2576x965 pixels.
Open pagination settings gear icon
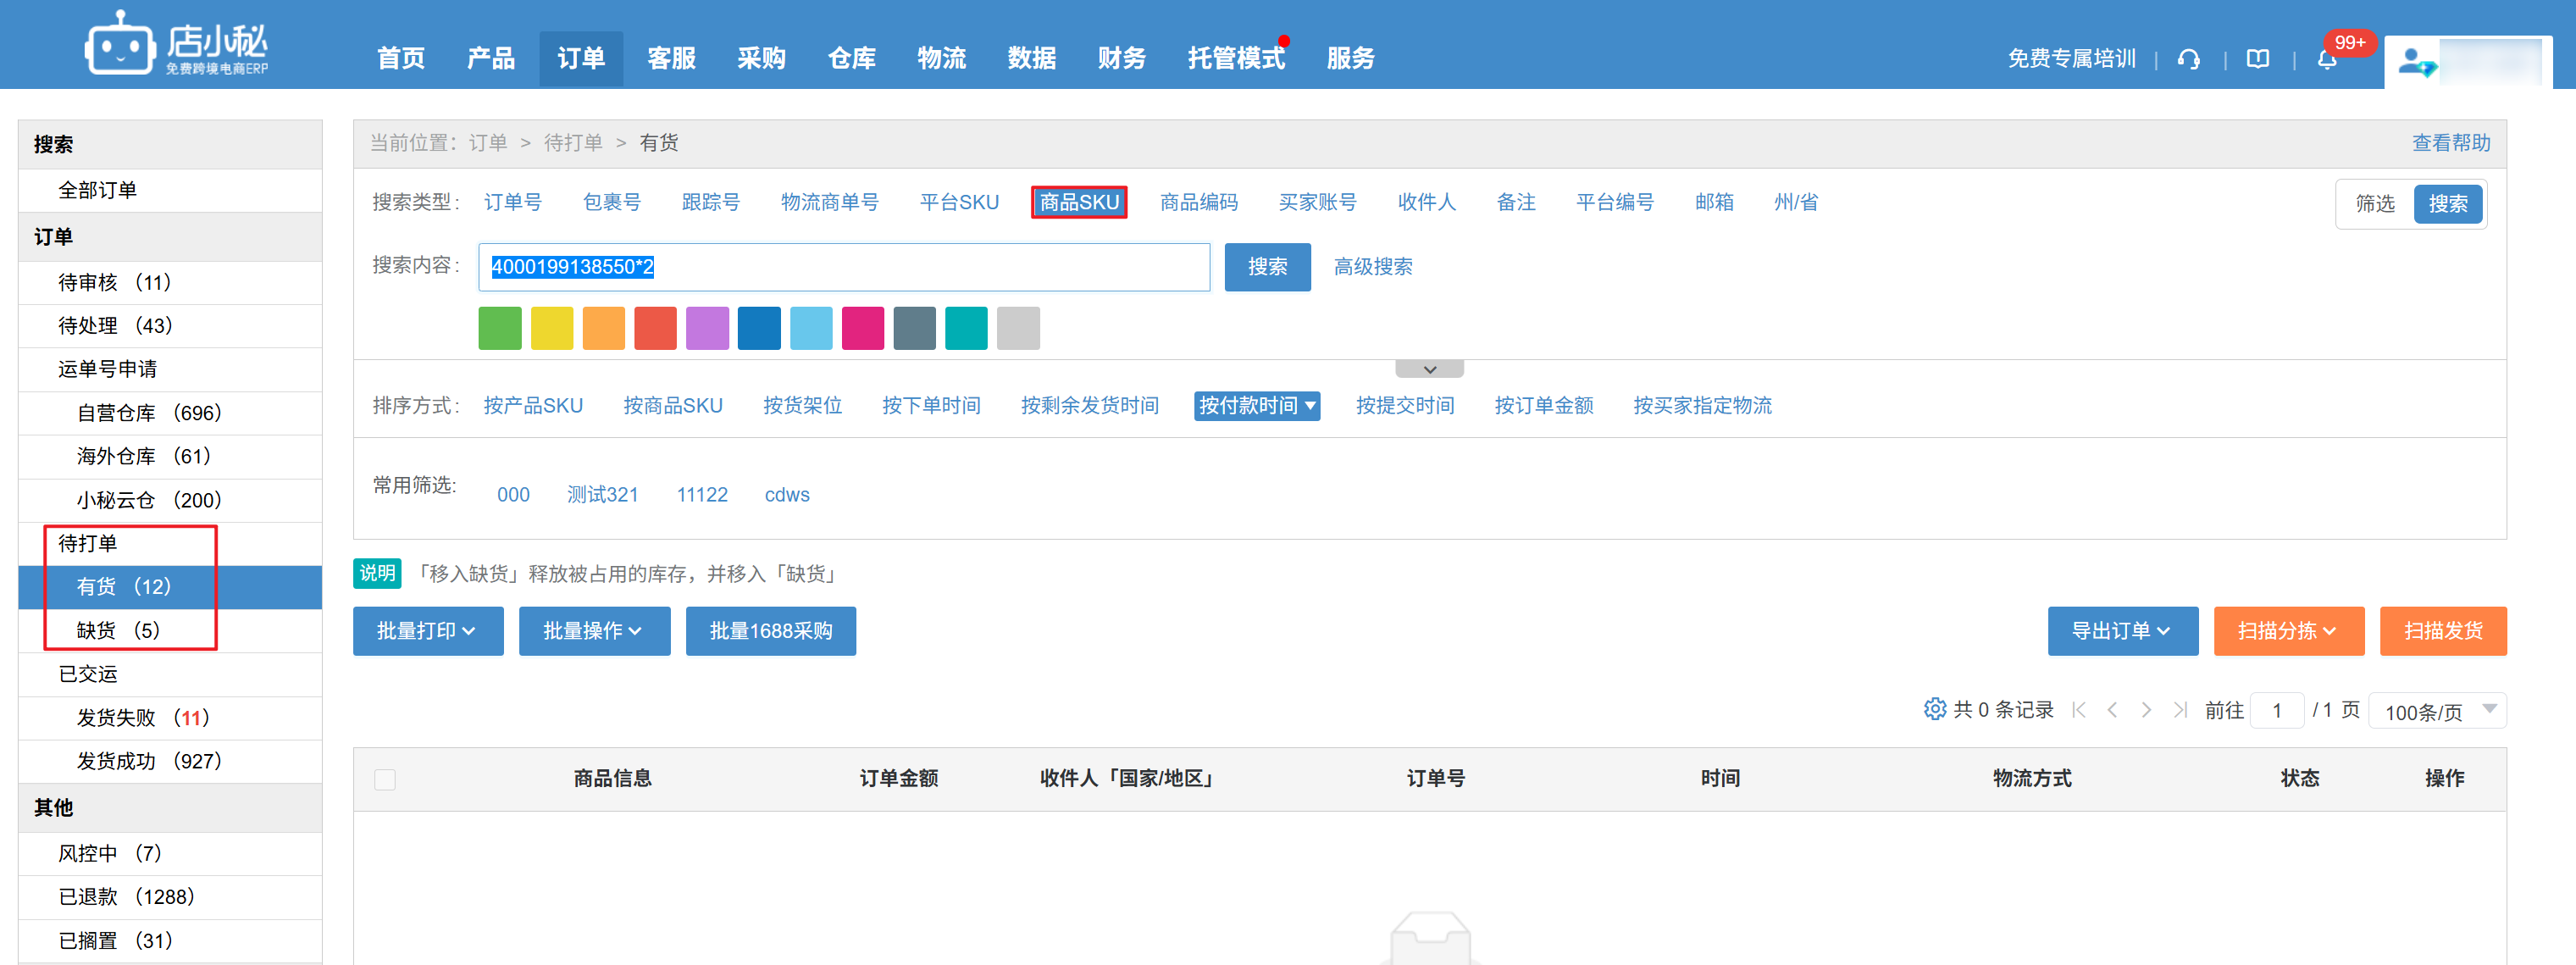[1934, 709]
